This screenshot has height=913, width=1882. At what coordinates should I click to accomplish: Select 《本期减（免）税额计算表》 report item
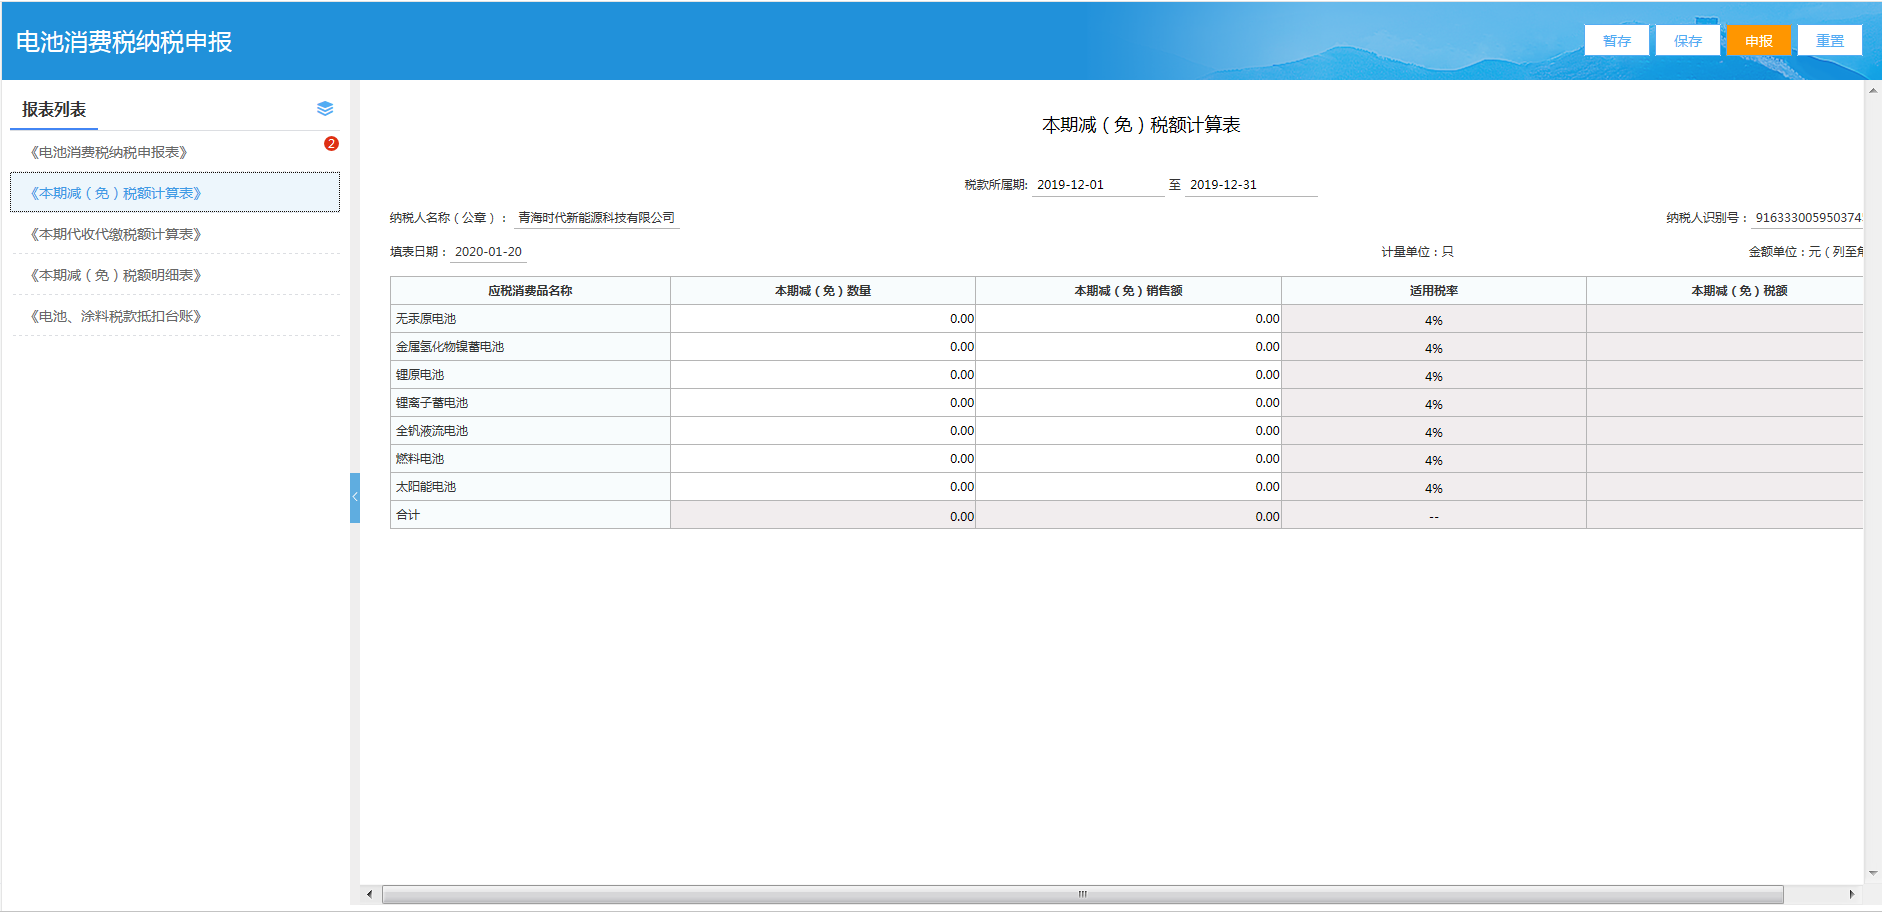[x=116, y=193]
